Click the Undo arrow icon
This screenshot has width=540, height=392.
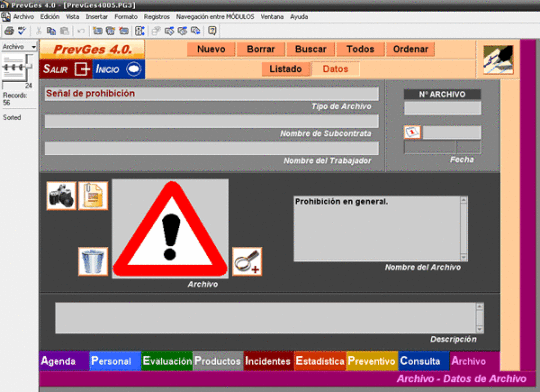(81, 31)
